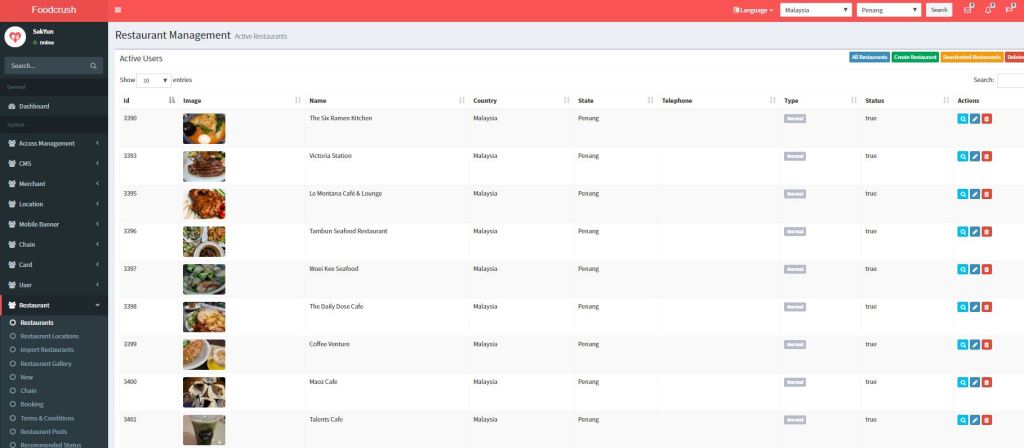Image resolution: width=1024 pixels, height=448 pixels.
Task: Open the flag tasks icon in header
Action: coord(1011,10)
